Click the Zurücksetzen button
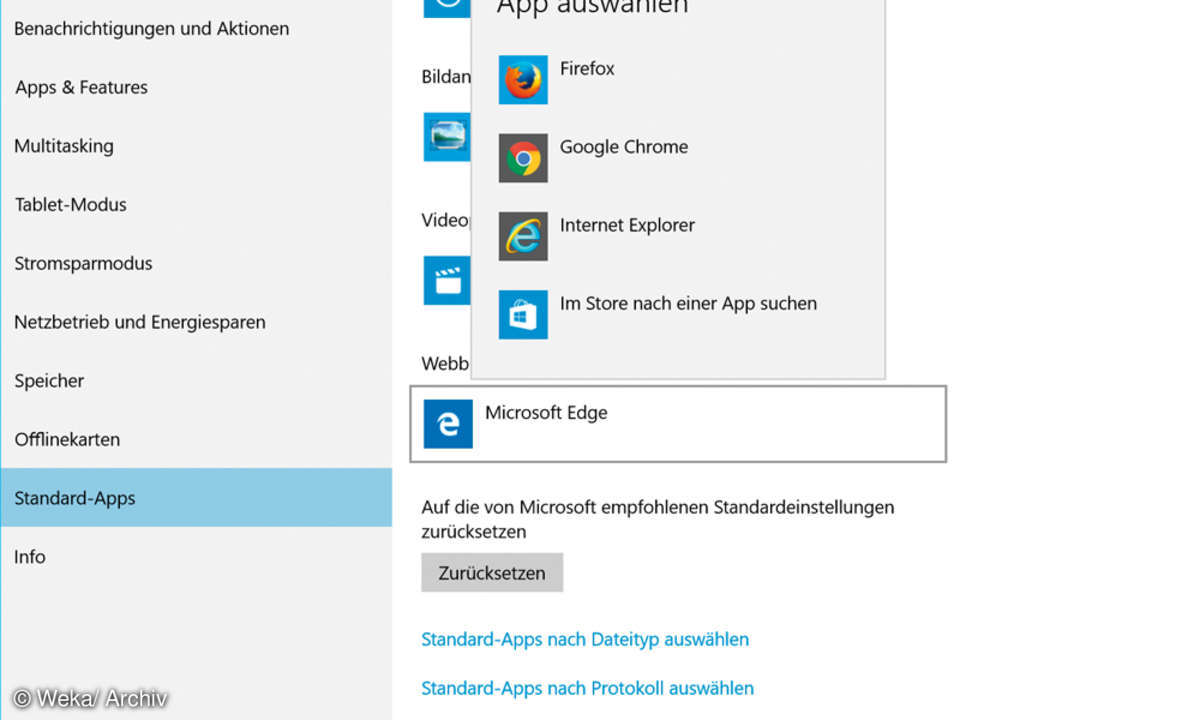 (492, 573)
